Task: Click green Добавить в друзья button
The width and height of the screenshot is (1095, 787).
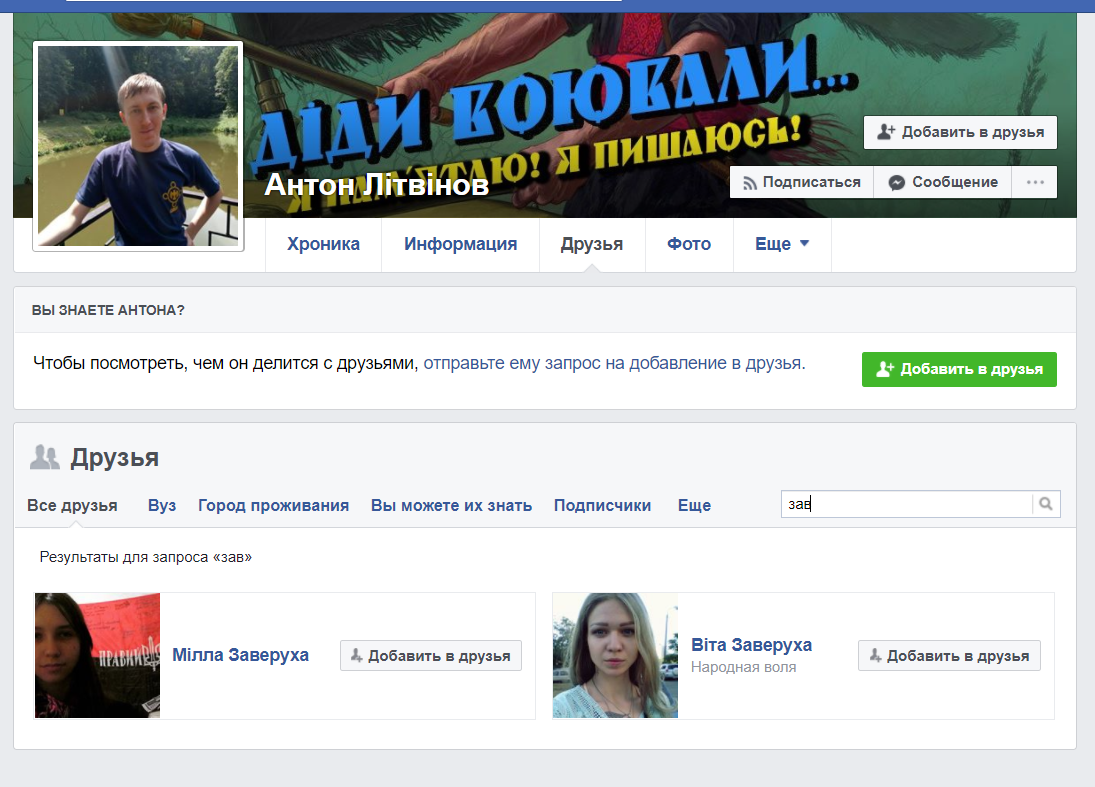Action: [x=959, y=369]
